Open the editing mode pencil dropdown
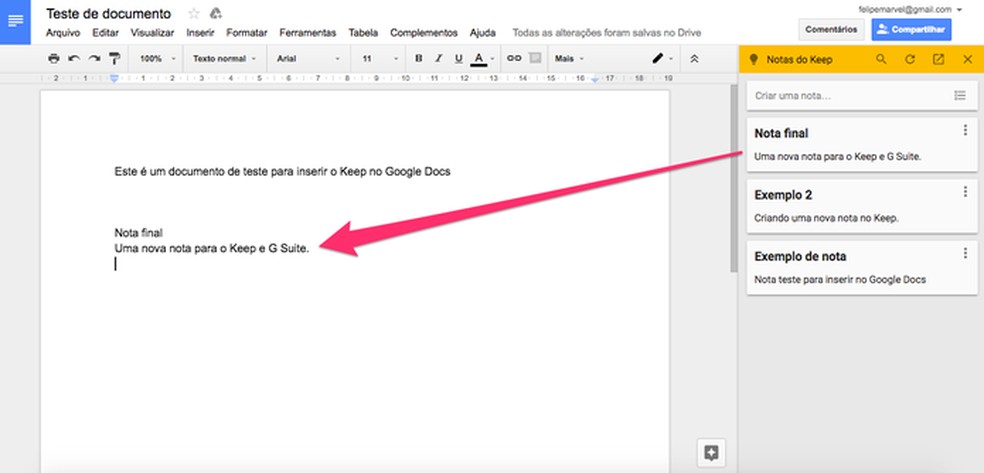Image resolution: width=984 pixels, height=473 pixels. (x=662, y=58)
